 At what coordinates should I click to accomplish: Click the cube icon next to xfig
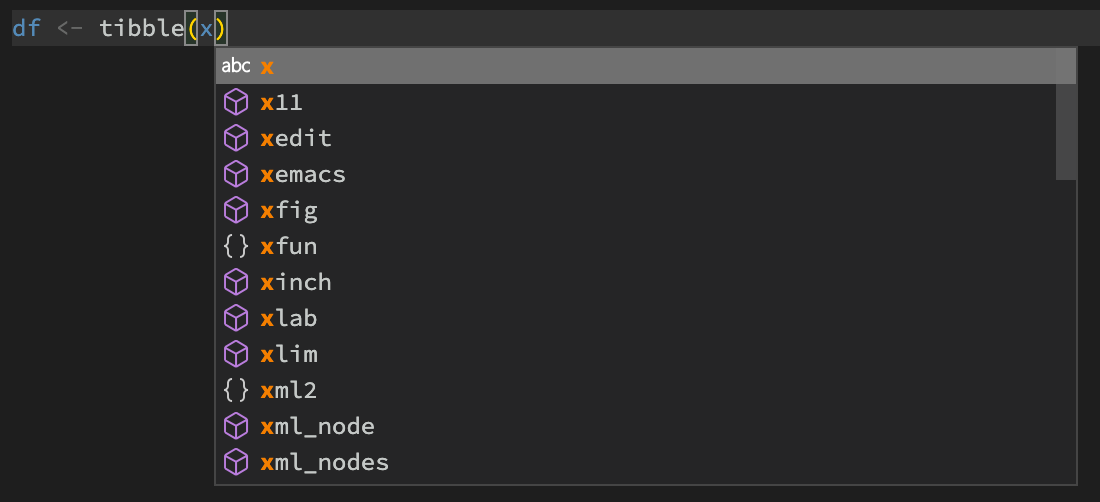coord(235,210)
